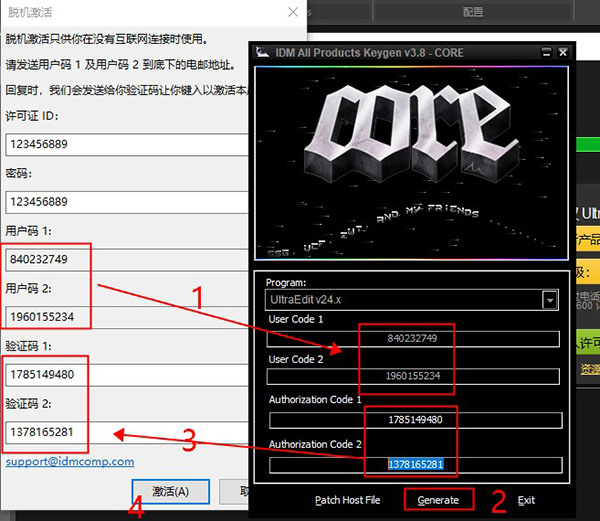
Task: Click the User Code 1 field in keygen
Action: (412, 339)
